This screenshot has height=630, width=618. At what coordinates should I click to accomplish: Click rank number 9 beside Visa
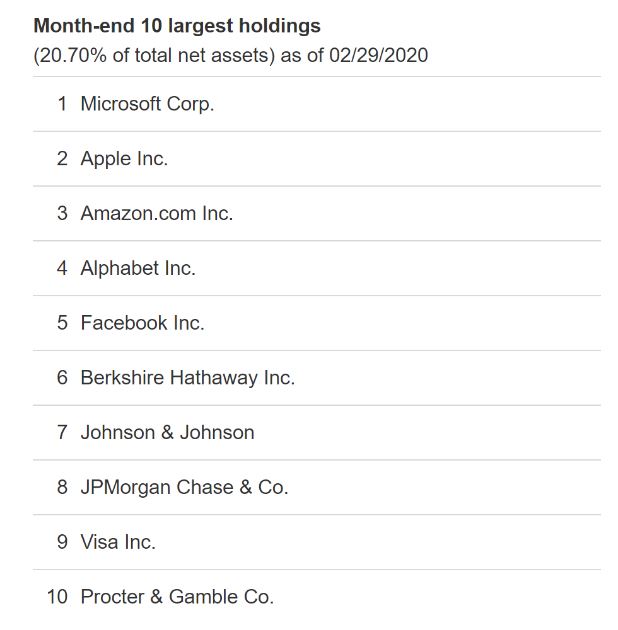[x=62, y=542]
